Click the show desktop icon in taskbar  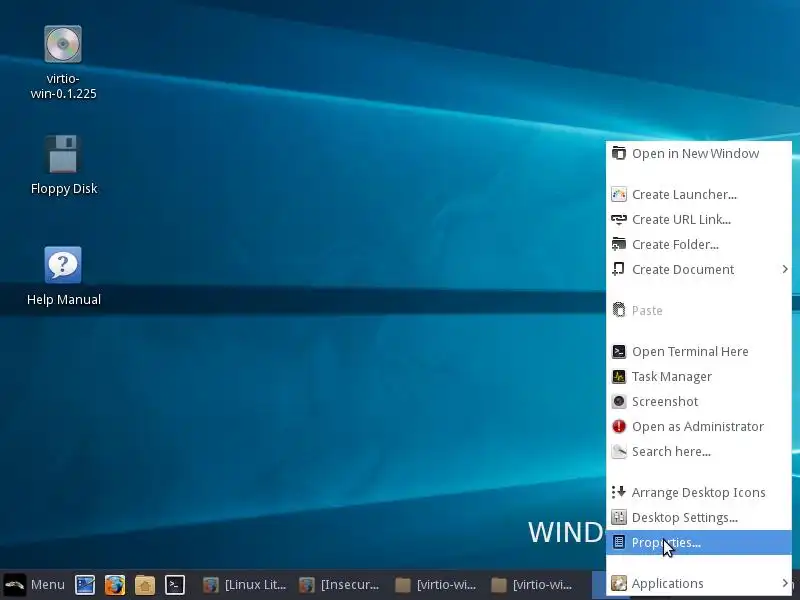point(85,585)
